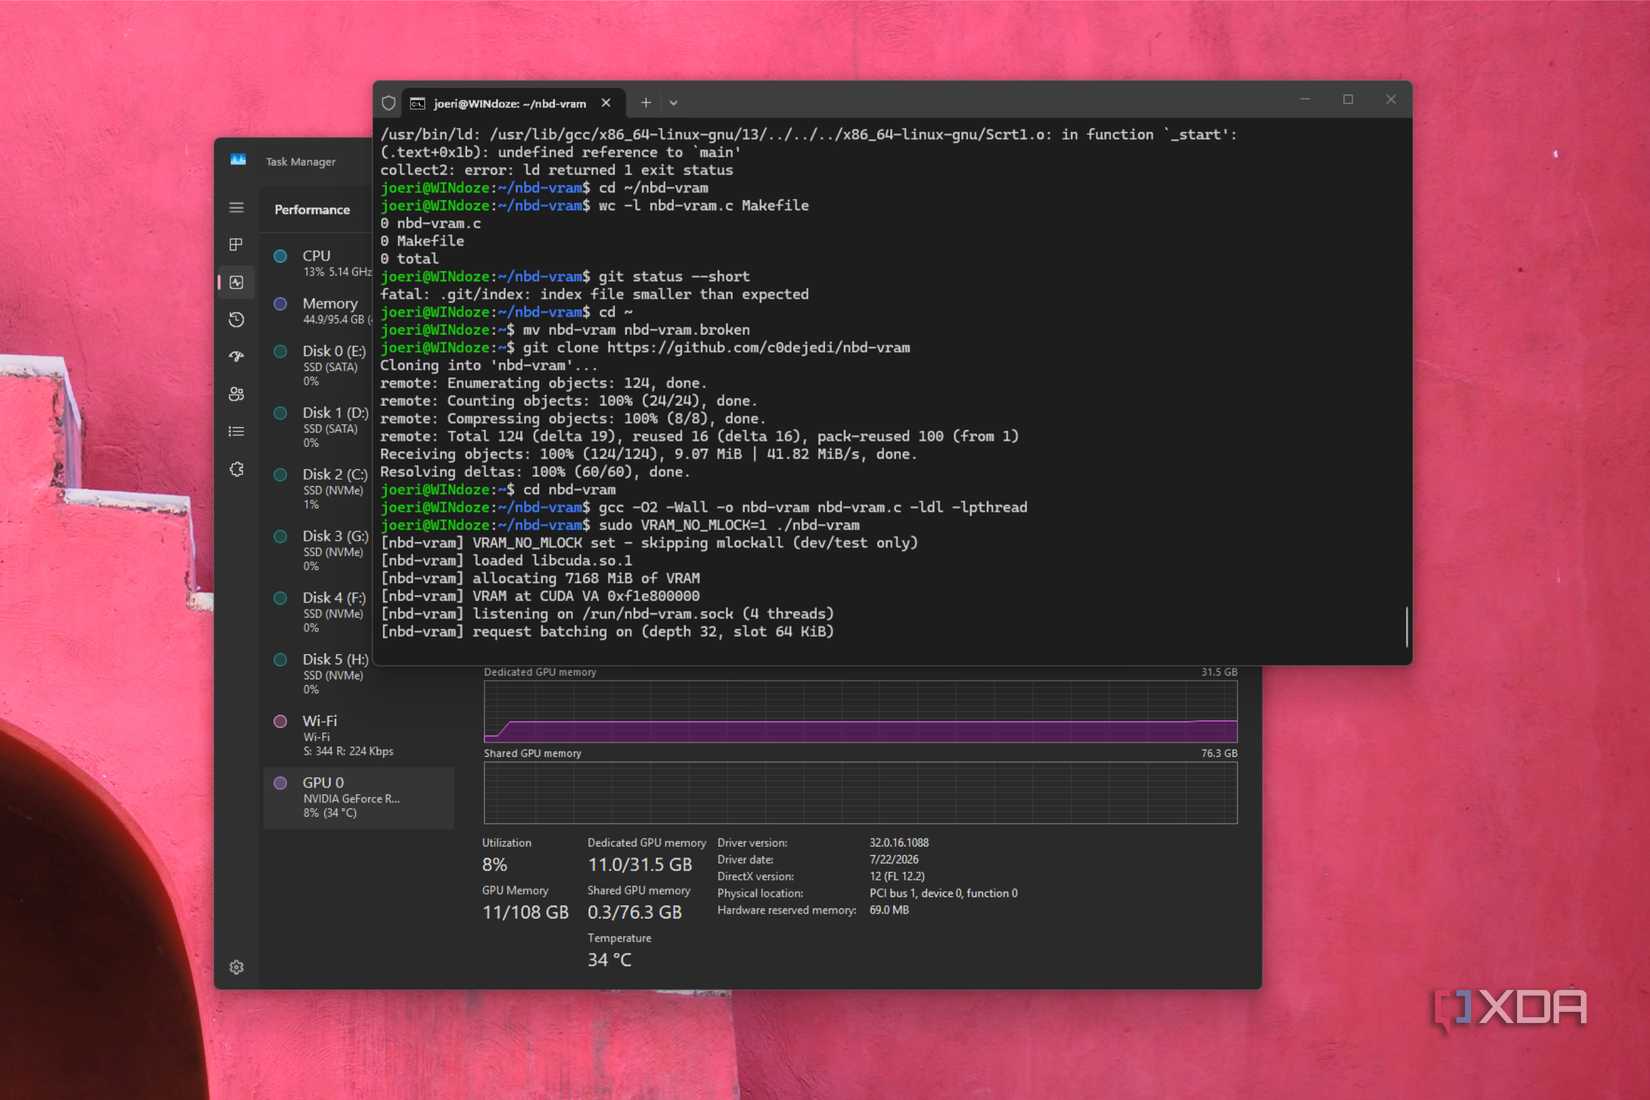Select the Memory performance entry
The width and height of the screenshot is (1650, 1100).
point(318,311)
